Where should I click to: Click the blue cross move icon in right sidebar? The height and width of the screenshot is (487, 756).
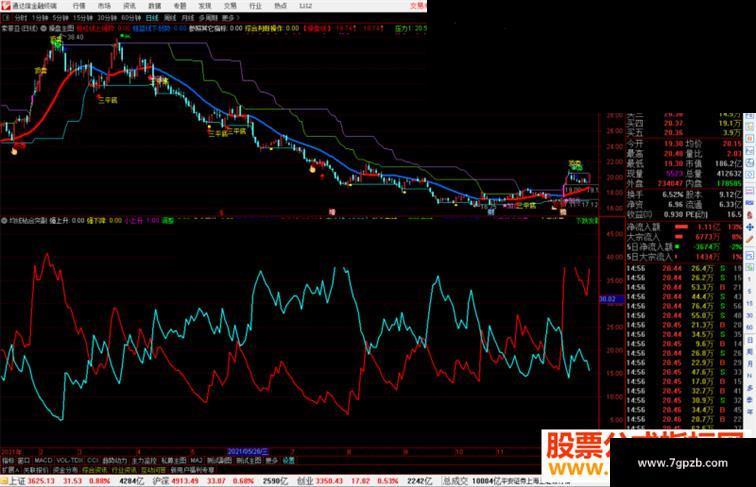[x=750, y=227]
